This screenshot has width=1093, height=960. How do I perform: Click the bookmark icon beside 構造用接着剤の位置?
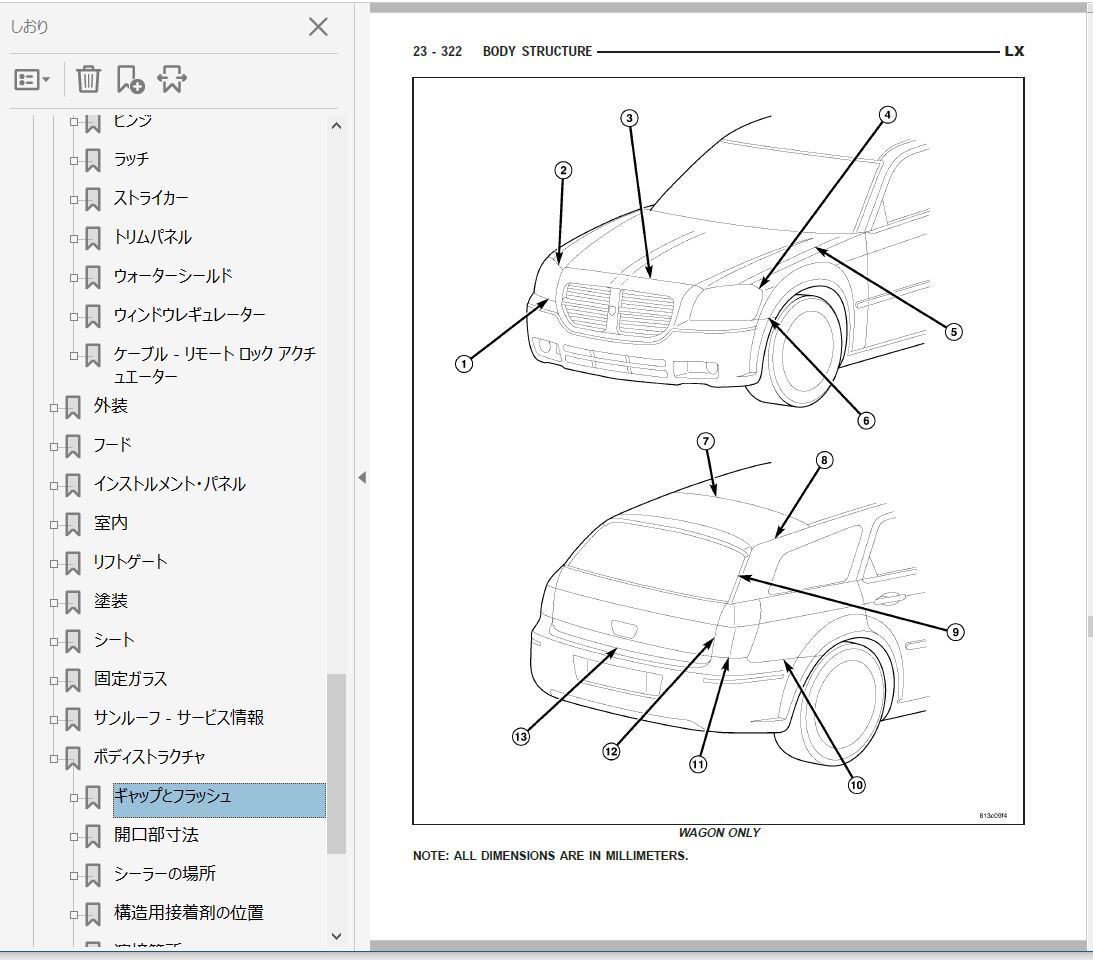(x=93, y=915)
